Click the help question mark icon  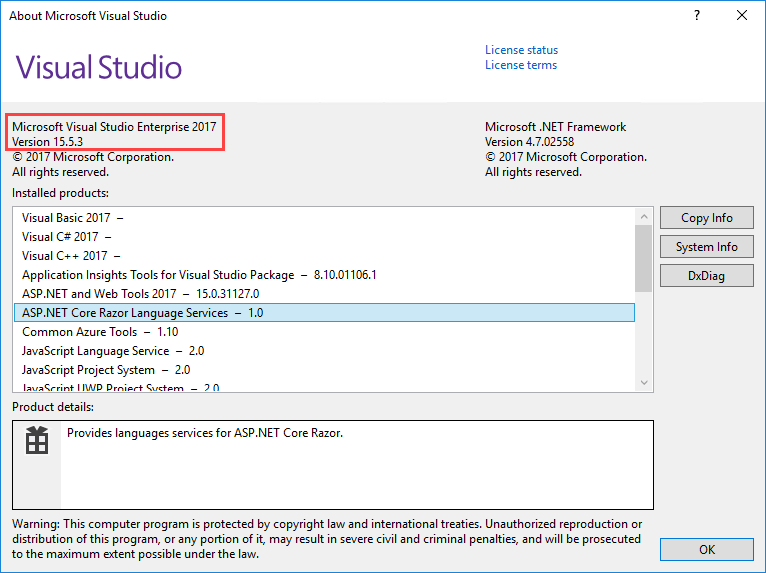pos(697,16)
